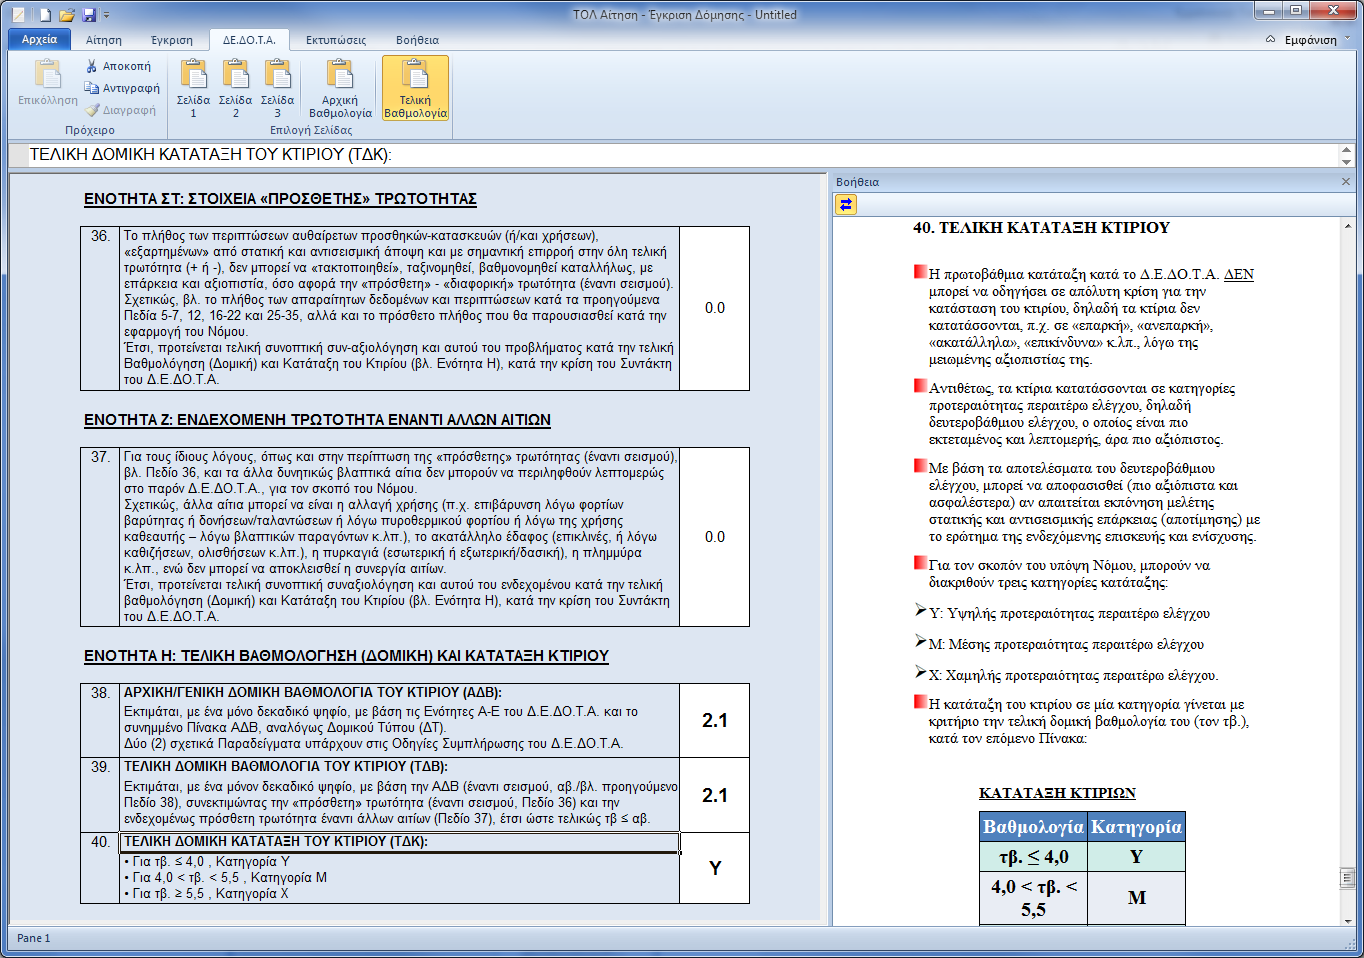This screenshot has height=958, width=1364.
Task: Click the line 'Για τβ. ≤ 4,0 , Κατηγορία Υ'
Action: pos(207,861)
